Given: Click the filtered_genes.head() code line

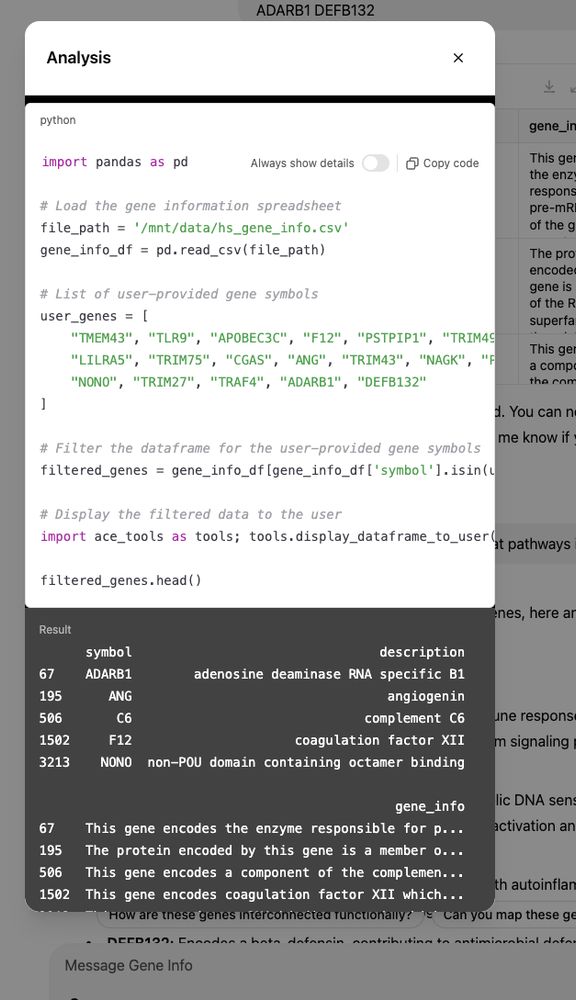Looking at the screenshot, I should click(x=121, y=580).
